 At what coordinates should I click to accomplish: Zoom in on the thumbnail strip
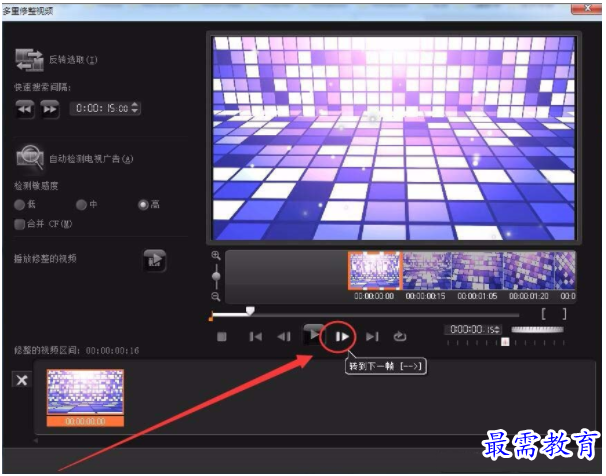coord(216,255)
